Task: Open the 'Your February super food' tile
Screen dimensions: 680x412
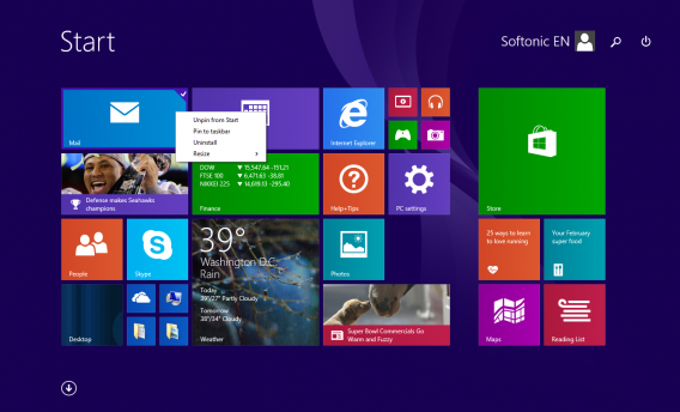Action: tap(575, 249)
